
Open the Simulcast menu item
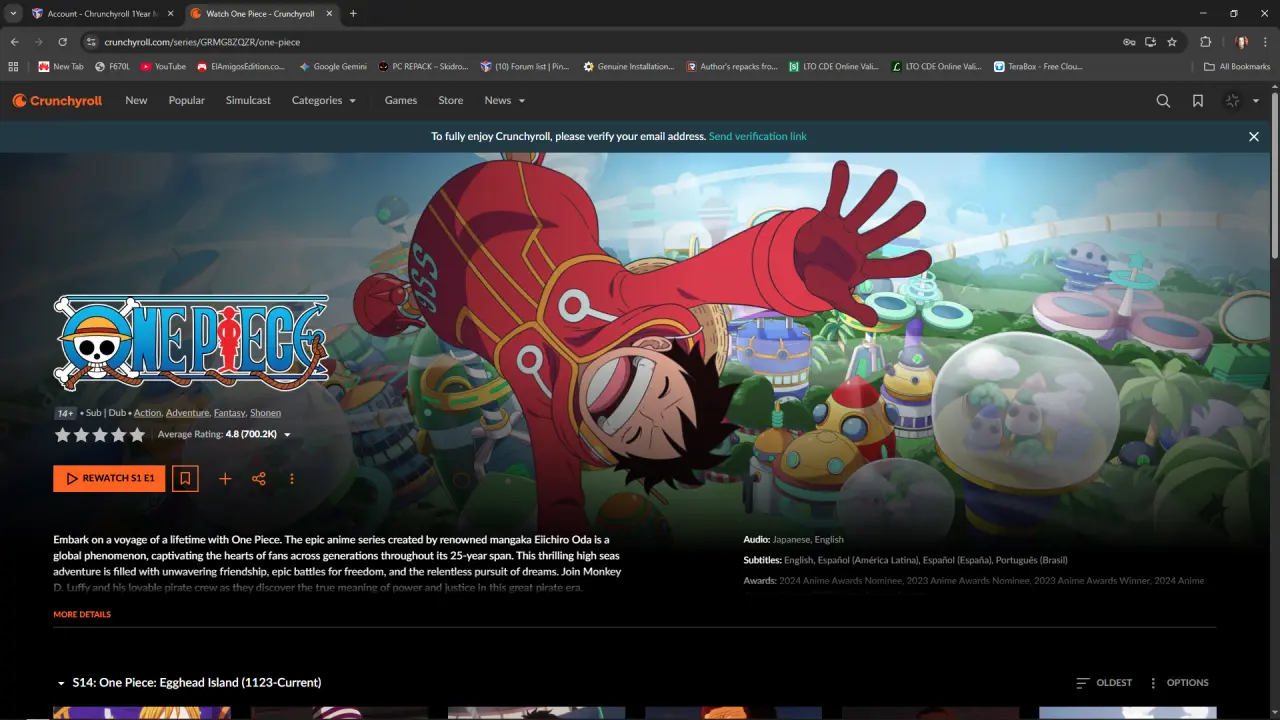pyautogui.click(x=248, y=101)
